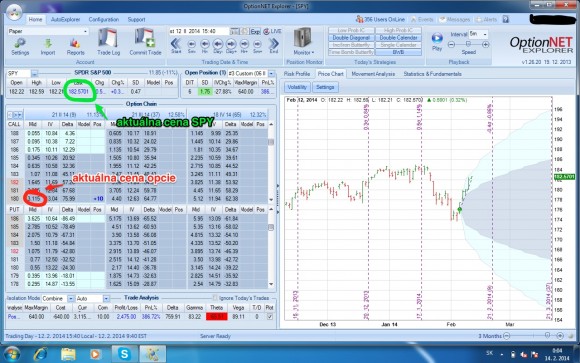Select the Double Diagonal strategy

click(351, 38)
